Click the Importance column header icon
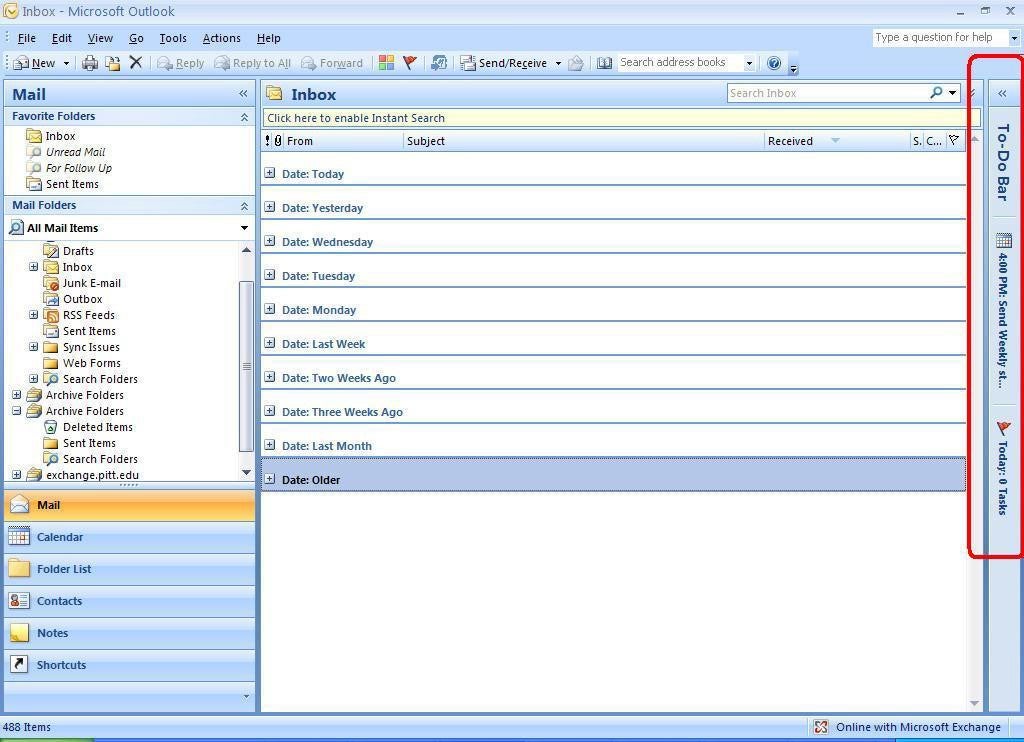This screenshot has height=742, width=1024. (x=267, y=140)
